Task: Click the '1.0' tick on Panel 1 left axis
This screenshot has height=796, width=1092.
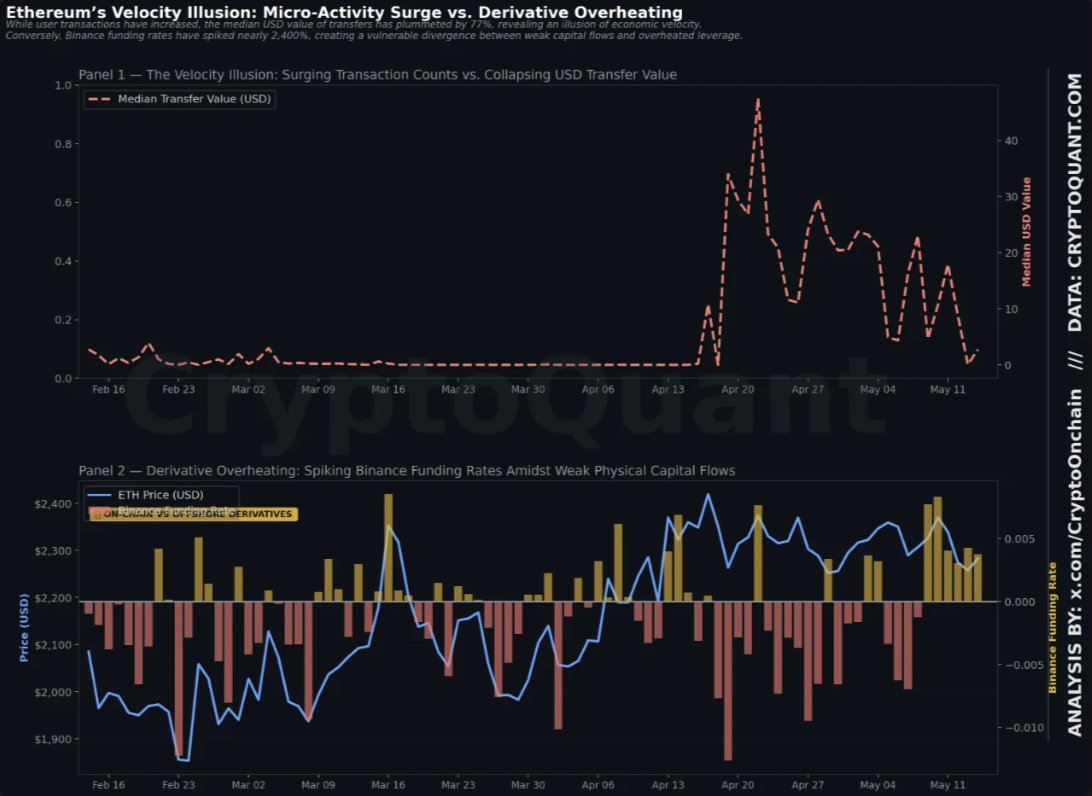Action: click(x=63, y=86)
